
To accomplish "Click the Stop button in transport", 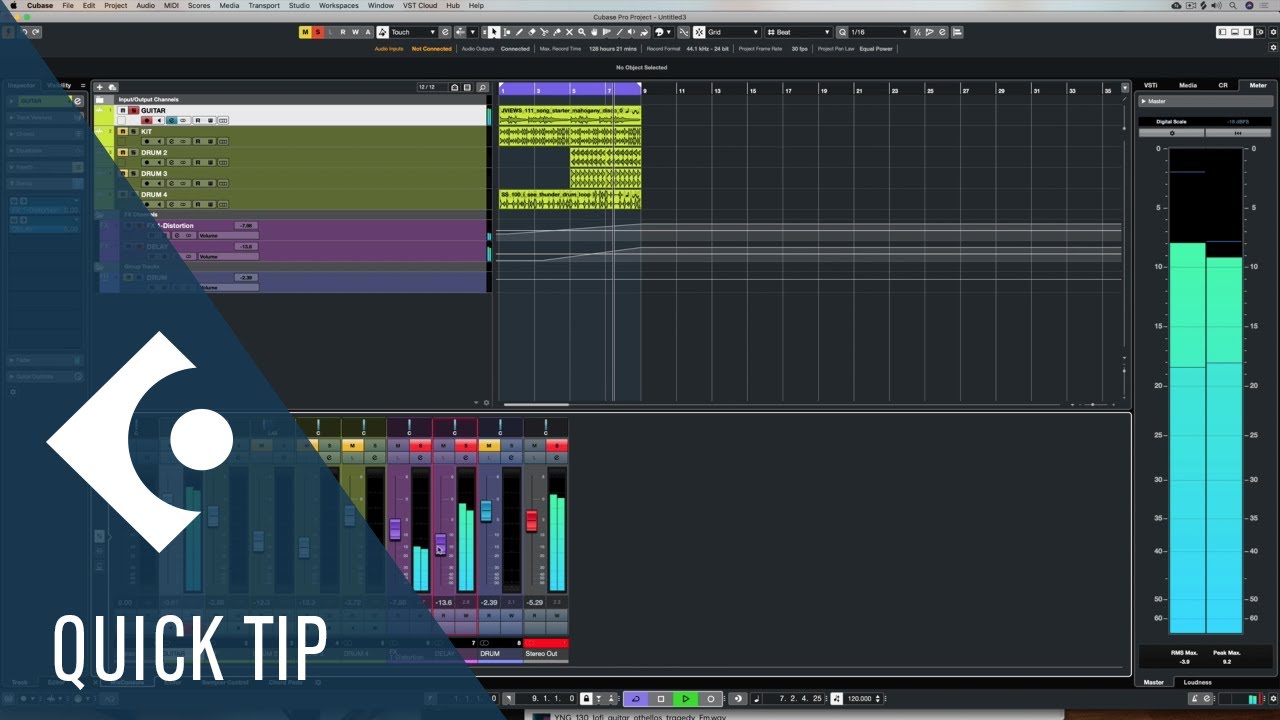I will pyautogui.click(x=661, y=699).
